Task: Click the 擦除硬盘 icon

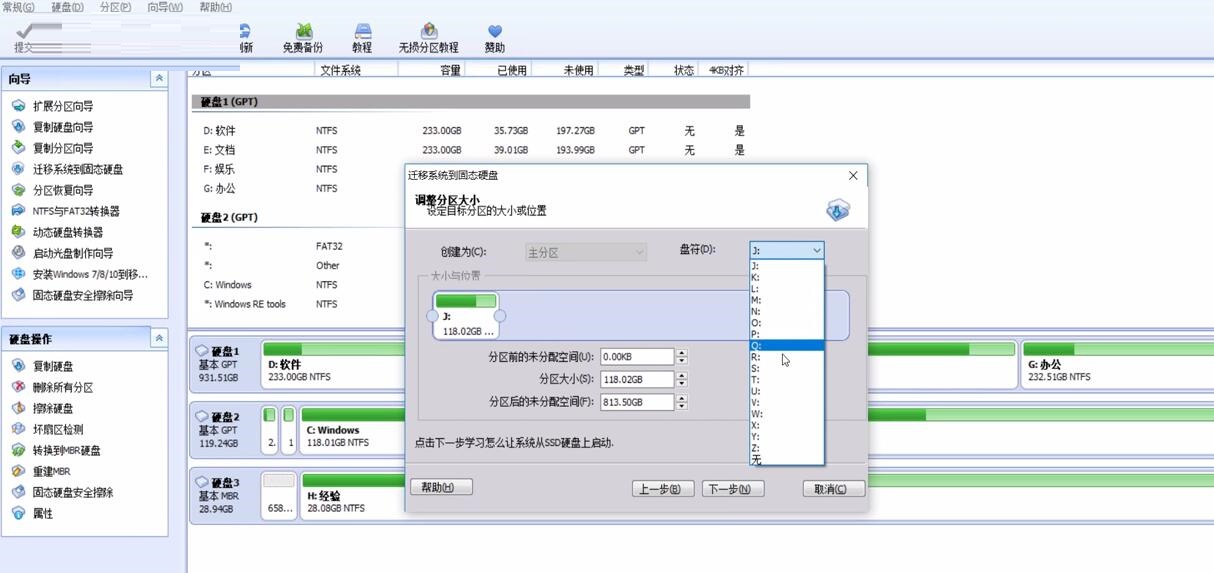Action: coord(18,408)
